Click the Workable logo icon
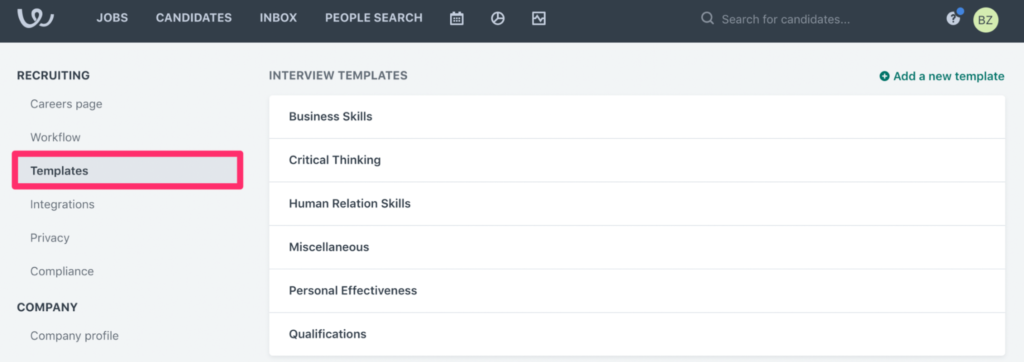The width and height of the screenshot is (1024, 362). click(x=35, y=18)
